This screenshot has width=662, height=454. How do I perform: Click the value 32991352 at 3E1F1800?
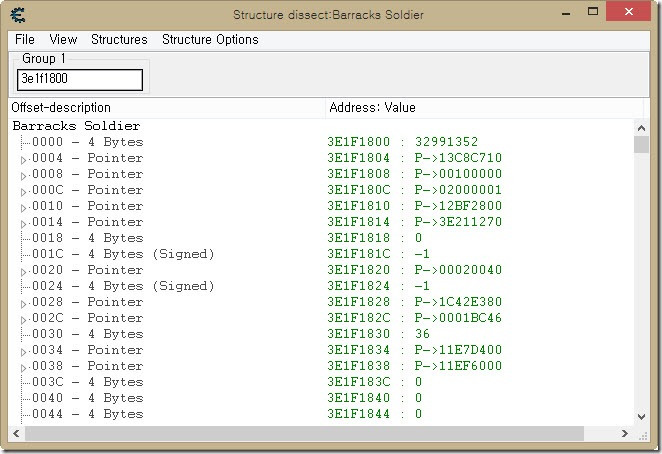pos(446,142)
